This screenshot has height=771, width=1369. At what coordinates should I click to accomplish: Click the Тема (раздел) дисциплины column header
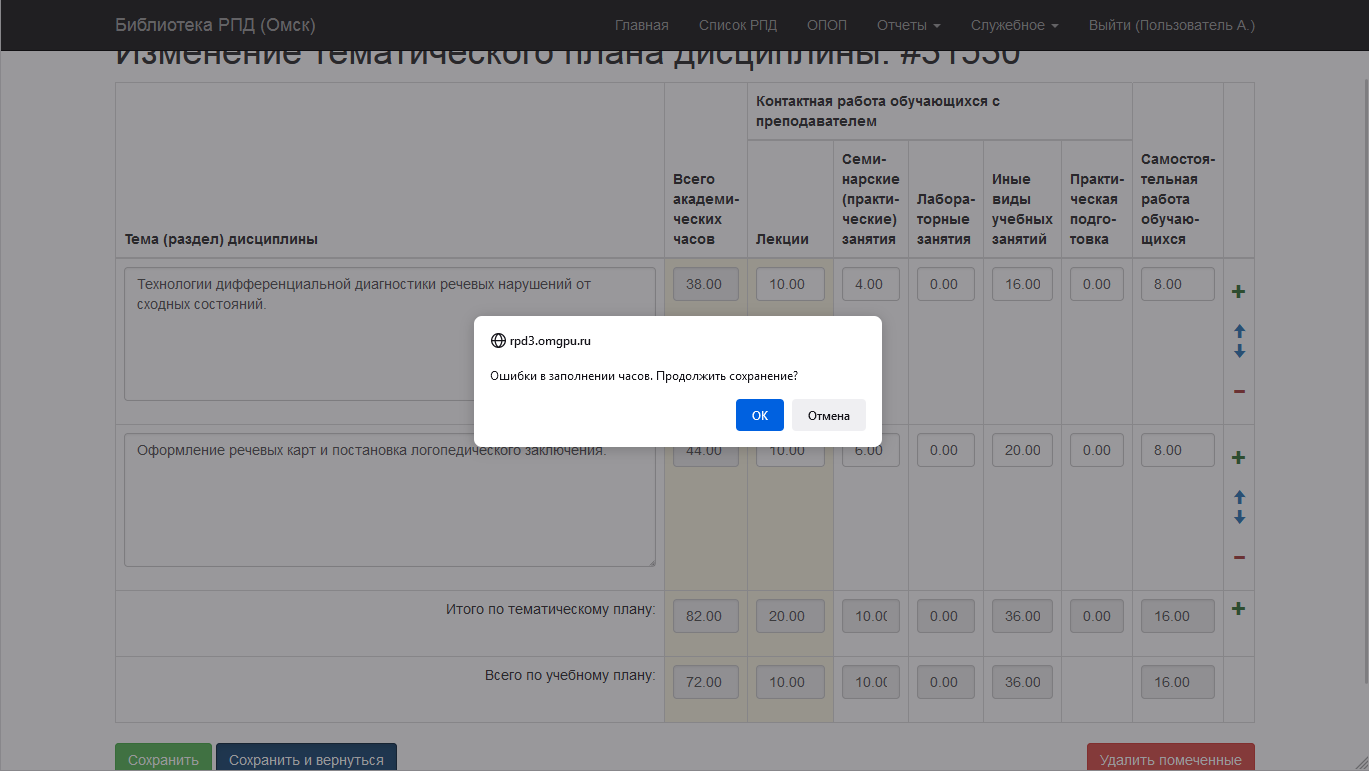click(x=221, y=239)
